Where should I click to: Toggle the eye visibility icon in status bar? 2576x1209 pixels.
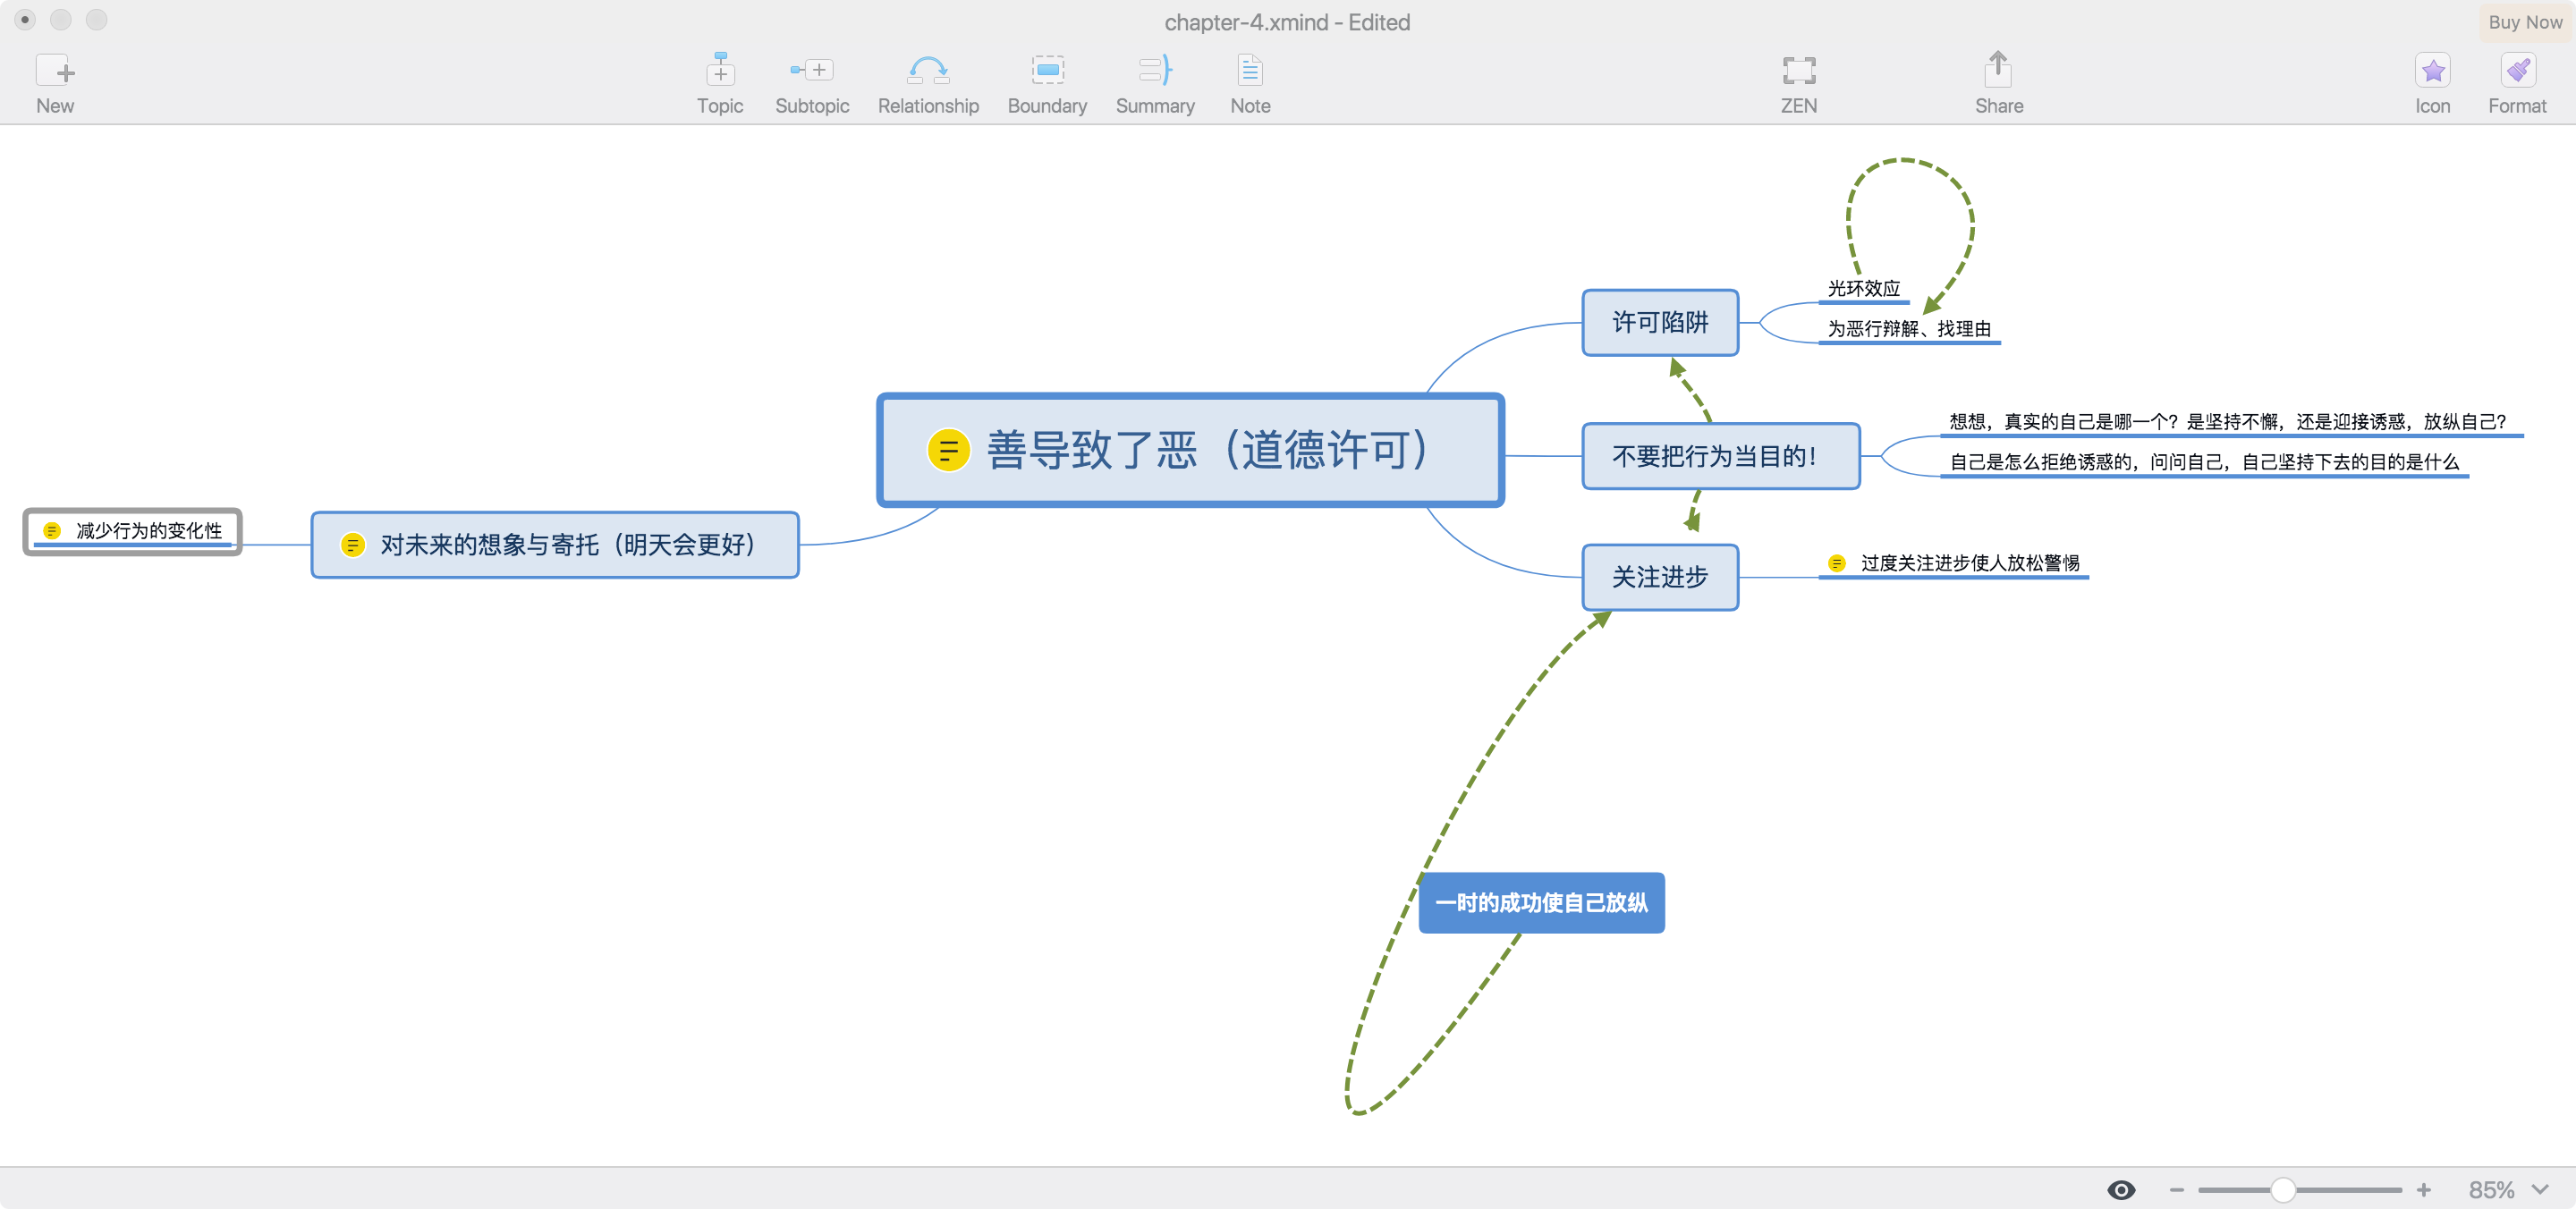click(x=2121, y=1190)
